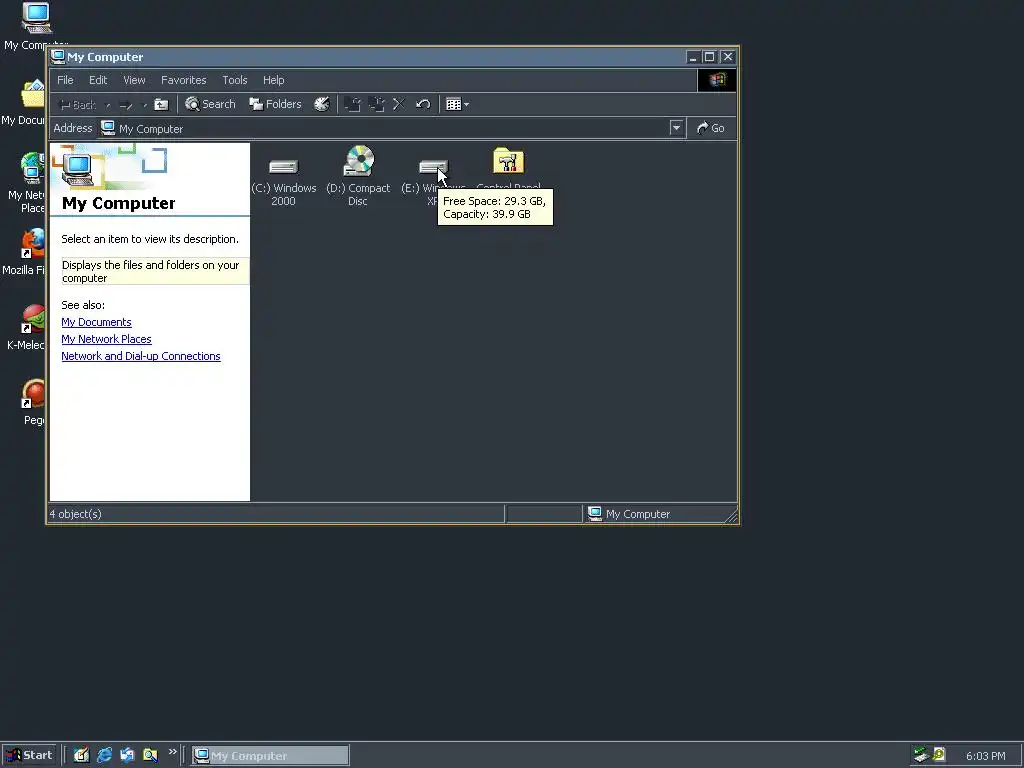
Task: Click the Go button
Action: (711, 128)
